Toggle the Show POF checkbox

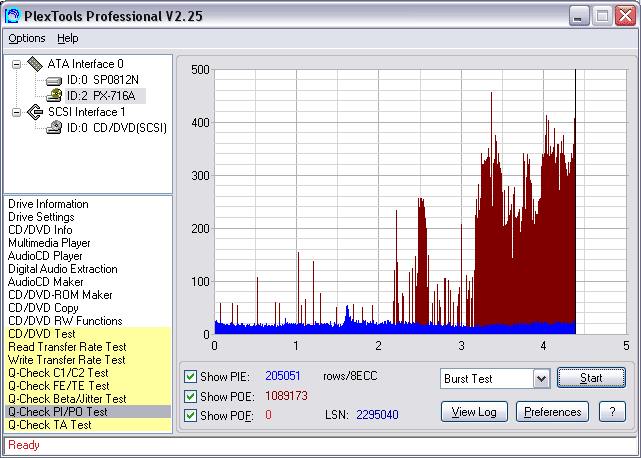[190, 415]
